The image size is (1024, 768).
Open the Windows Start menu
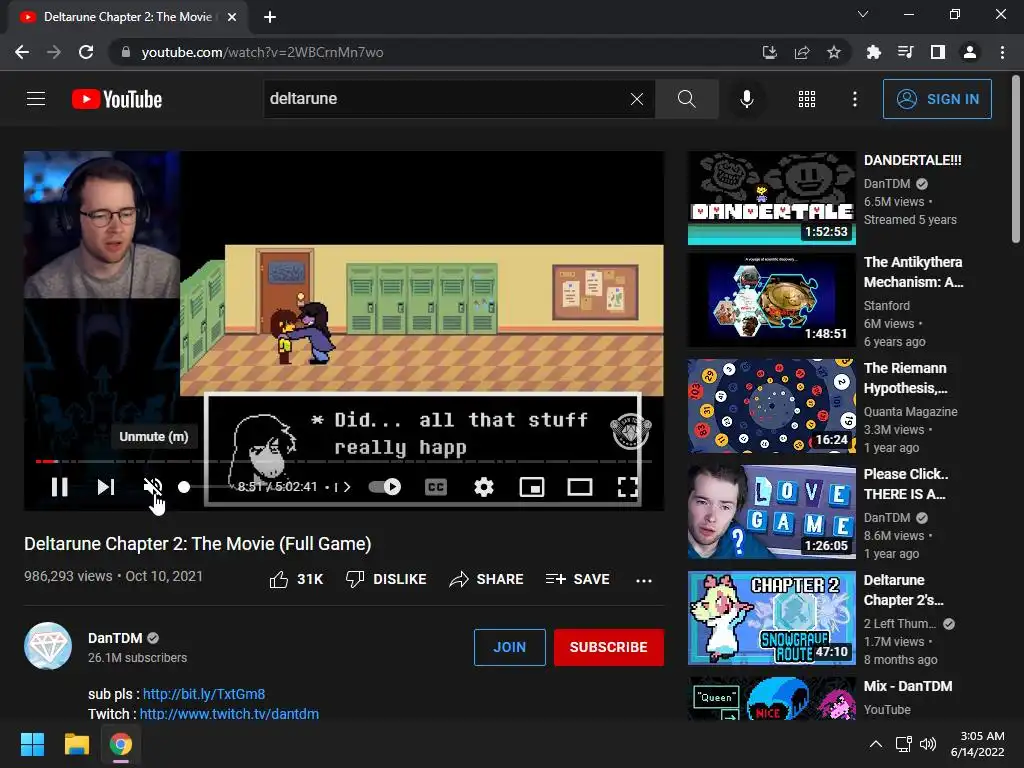[x=32, y=744]
